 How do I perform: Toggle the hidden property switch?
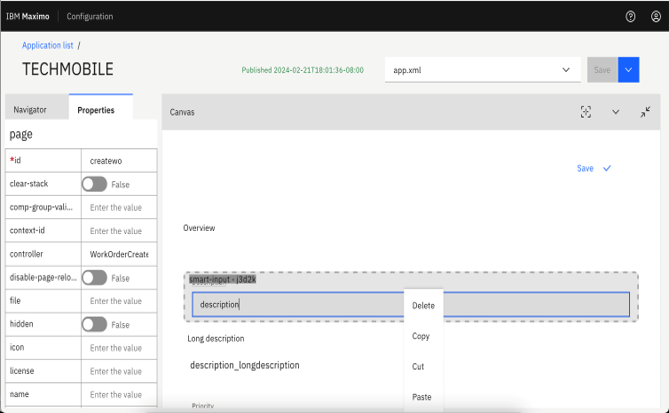point(94,324)
